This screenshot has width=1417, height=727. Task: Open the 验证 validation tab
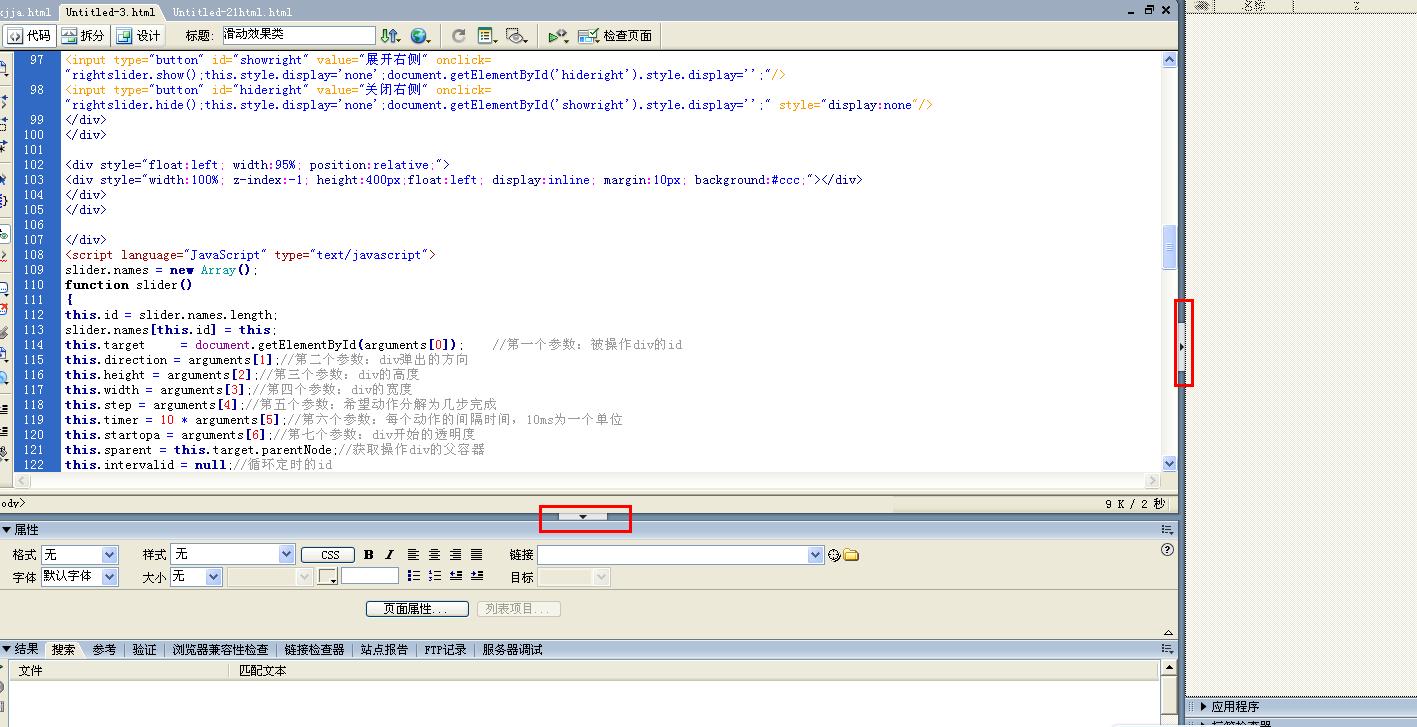tap(145, 650)
